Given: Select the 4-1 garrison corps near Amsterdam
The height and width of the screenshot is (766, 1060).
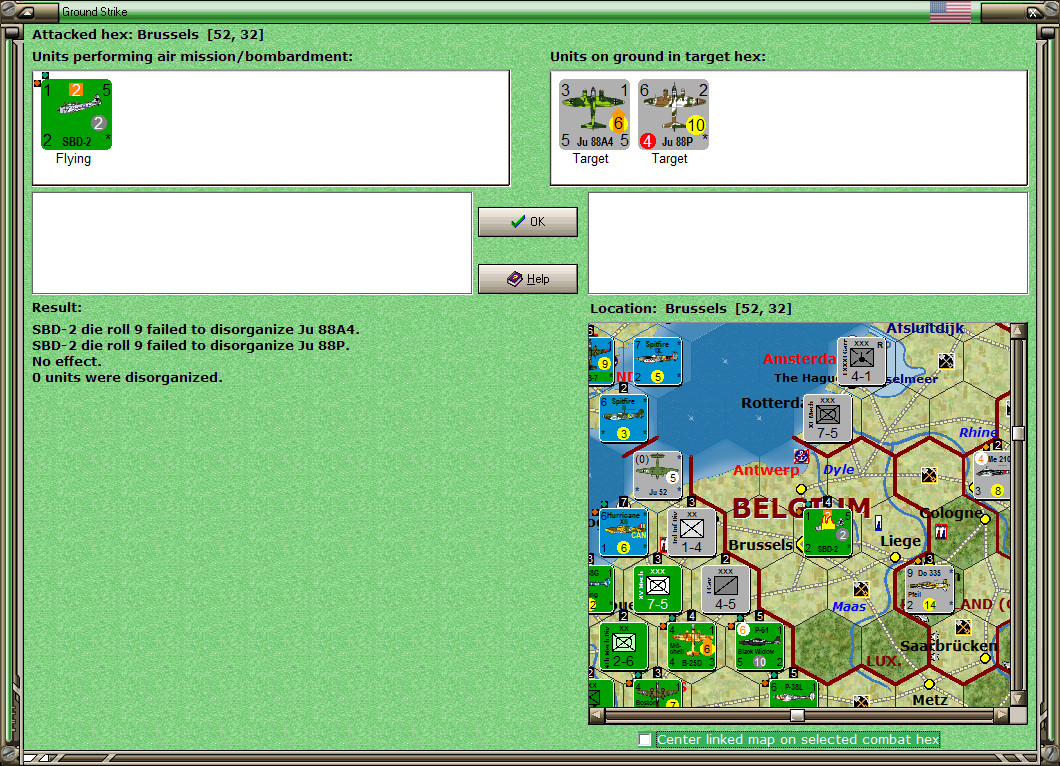Looking at the screenshot, I should [x=861, y=361].
